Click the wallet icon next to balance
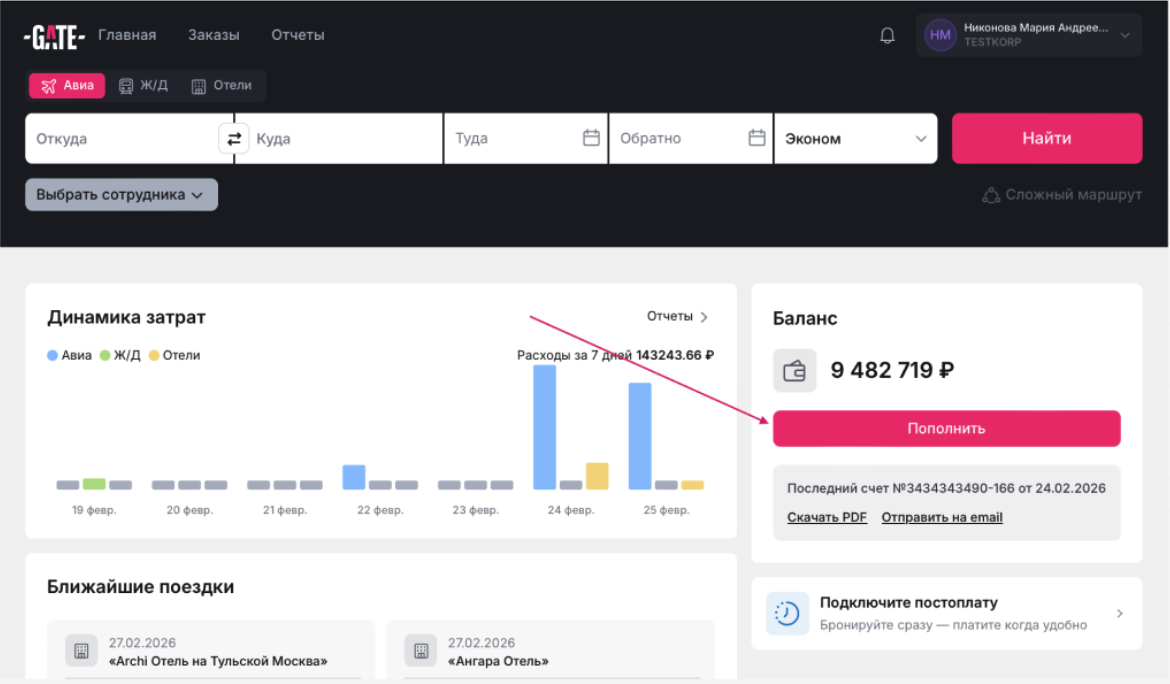The height and width of the screenshot is (684, 1170). pos(795,371)
